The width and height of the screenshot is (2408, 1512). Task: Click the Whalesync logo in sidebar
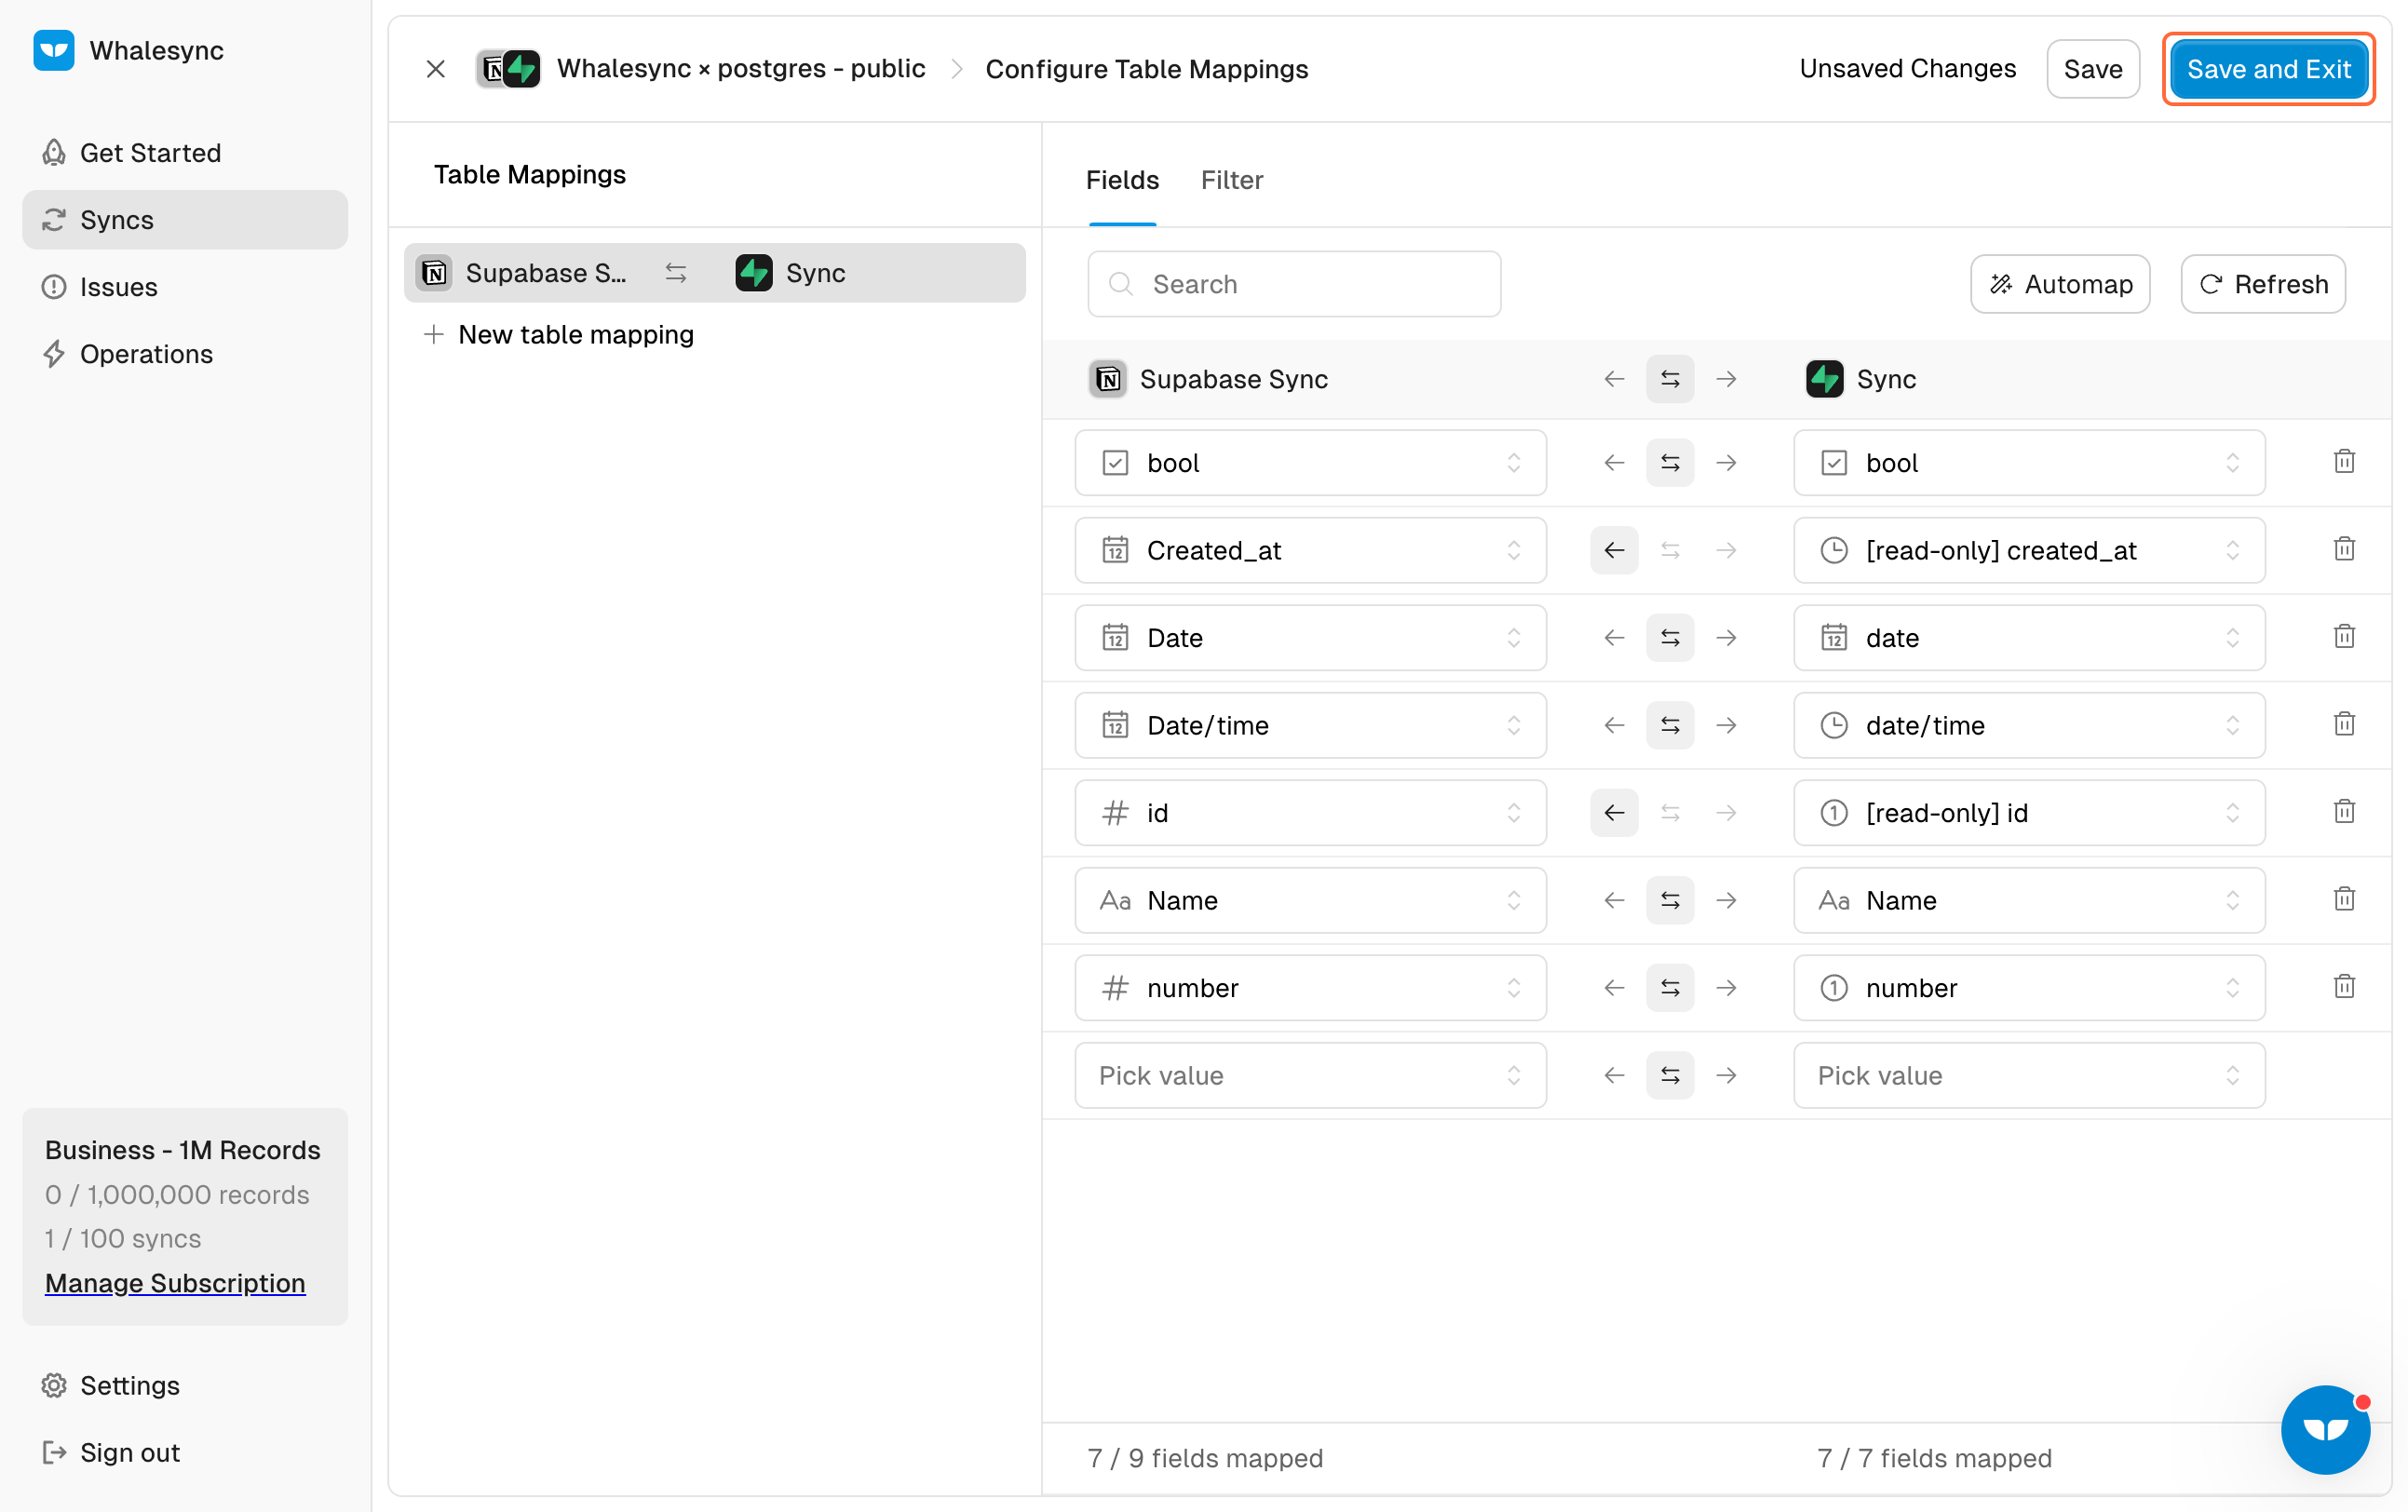coord(54,50)
